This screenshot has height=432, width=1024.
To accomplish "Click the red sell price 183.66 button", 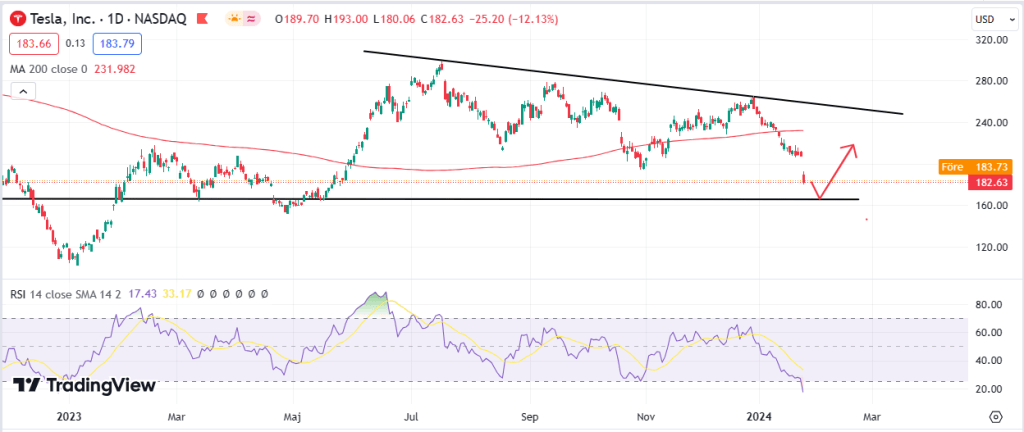I will click(31, 44).
